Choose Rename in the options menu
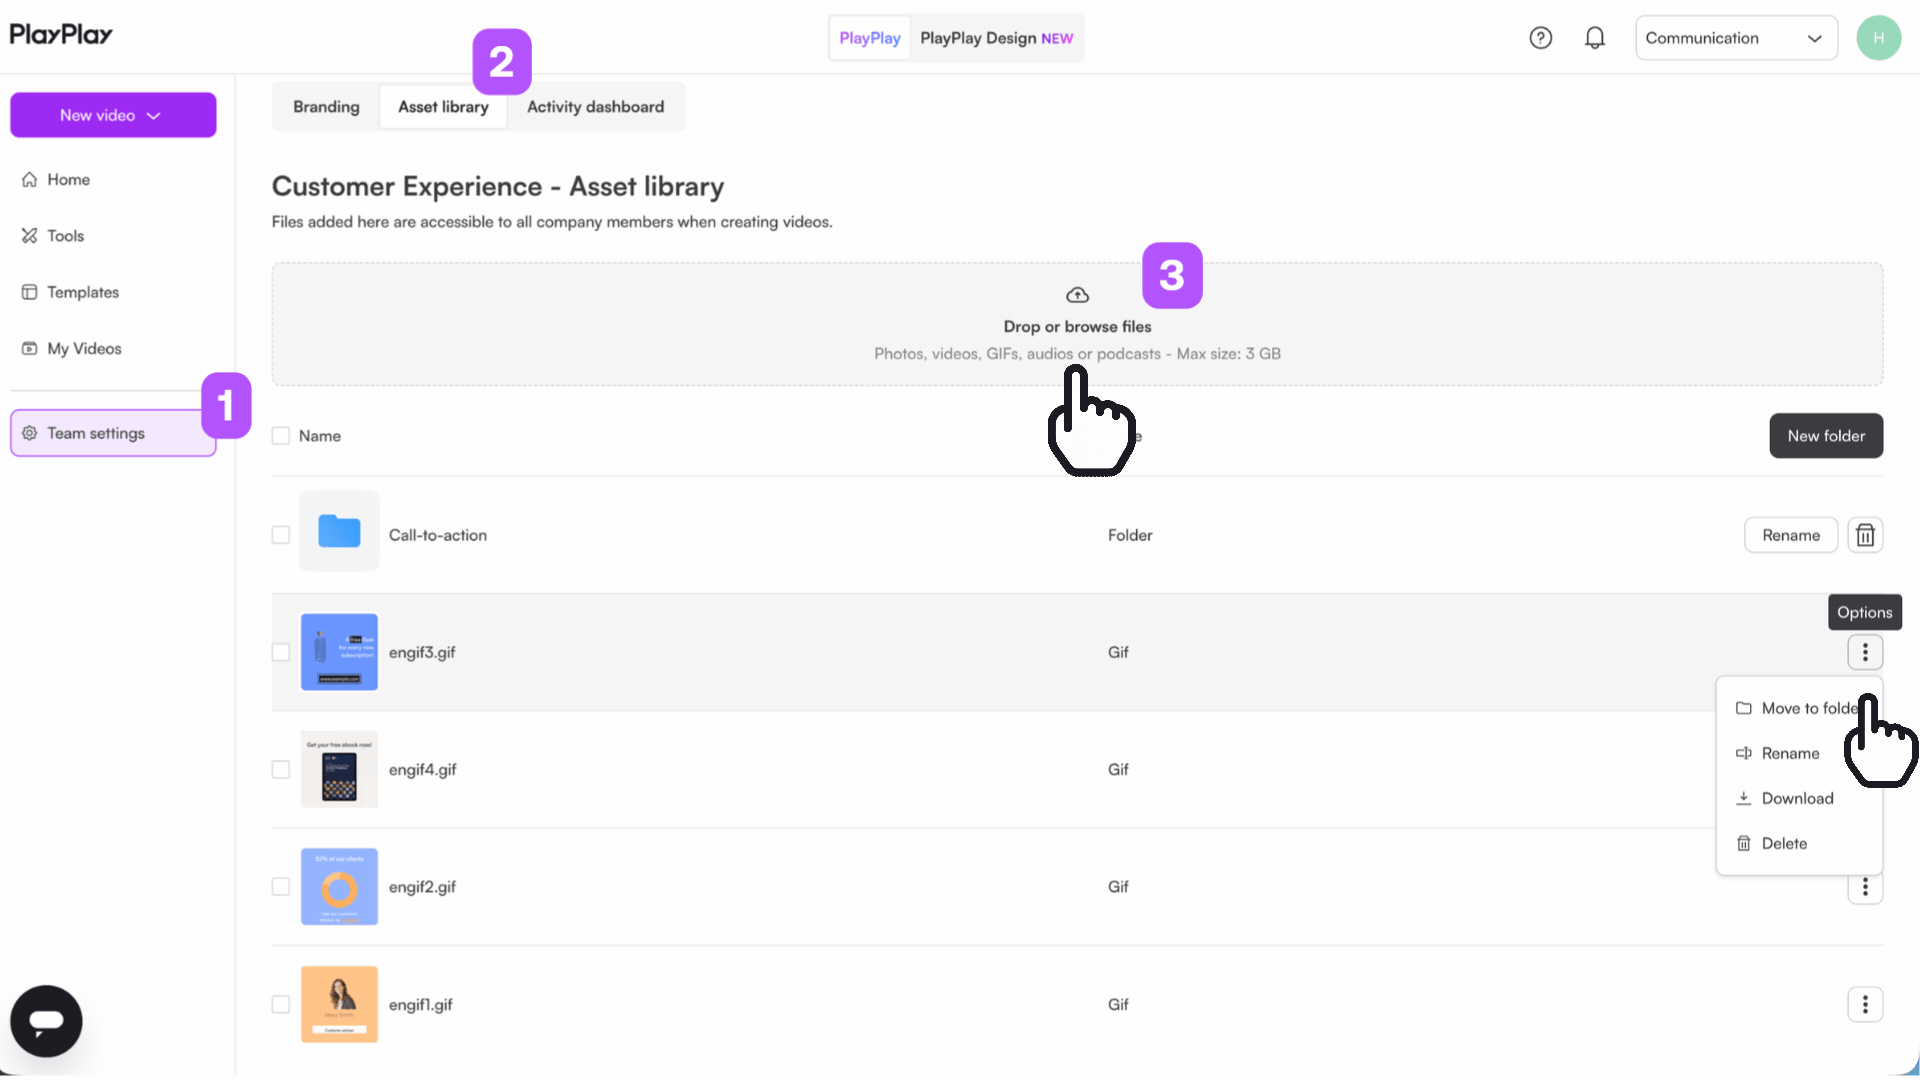This screenshot has width=1920, height=1080. coord(1799,753)
